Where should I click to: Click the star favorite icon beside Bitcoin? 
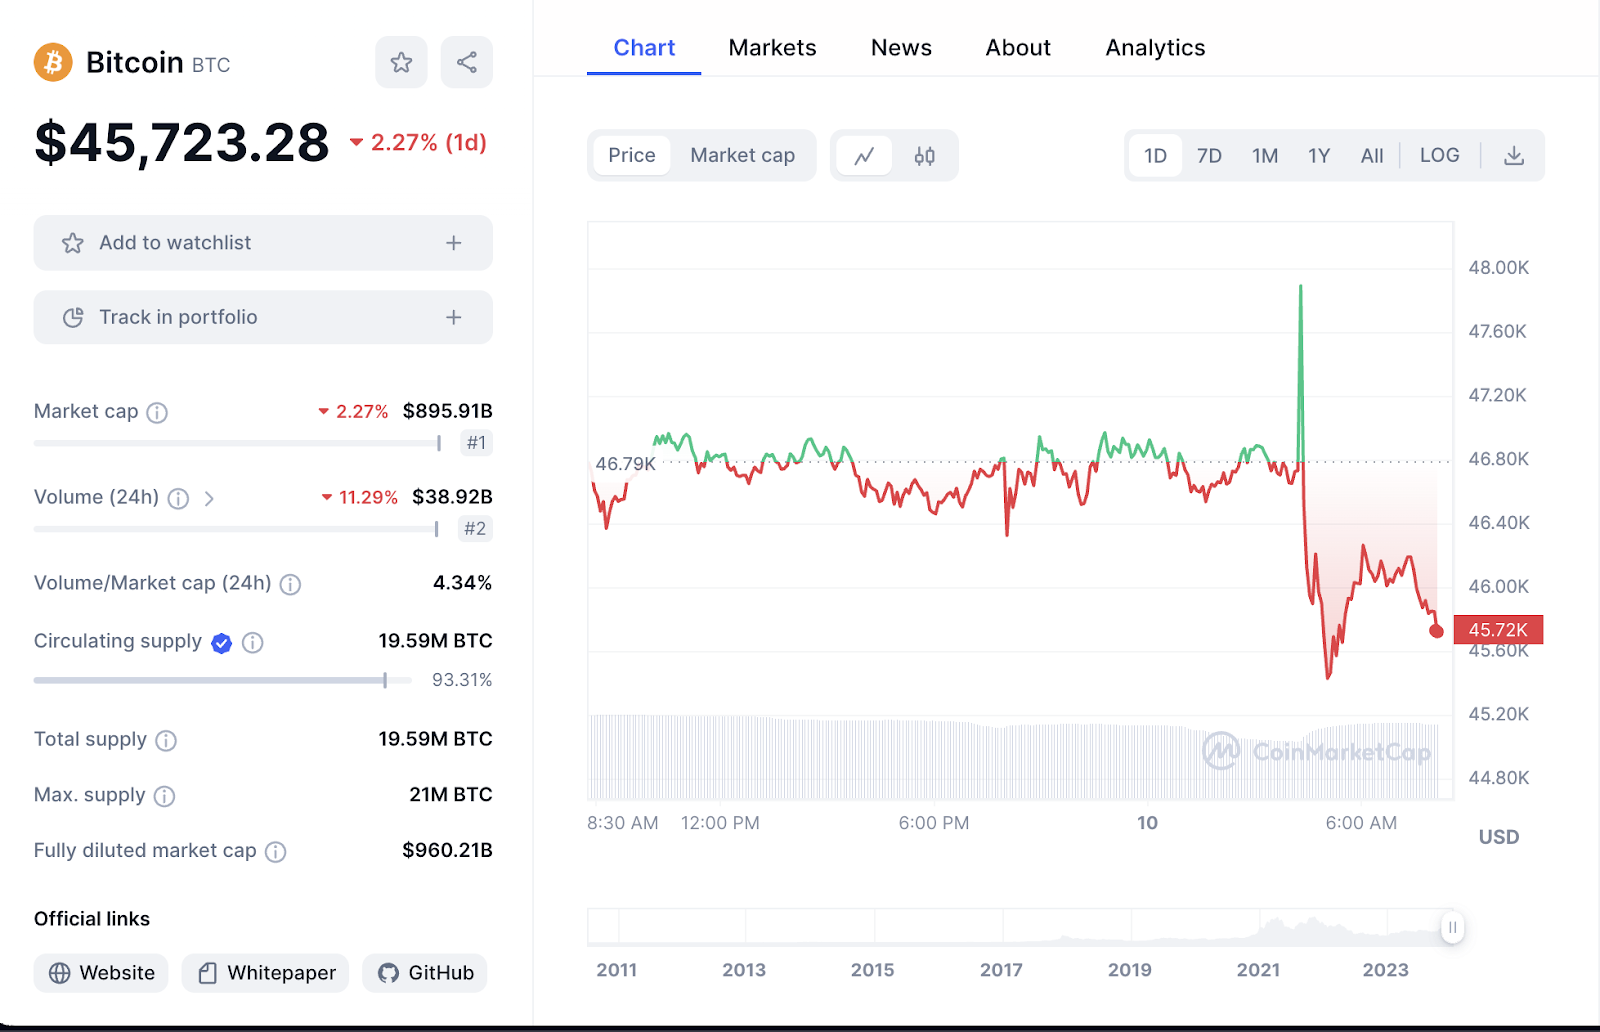401,63
